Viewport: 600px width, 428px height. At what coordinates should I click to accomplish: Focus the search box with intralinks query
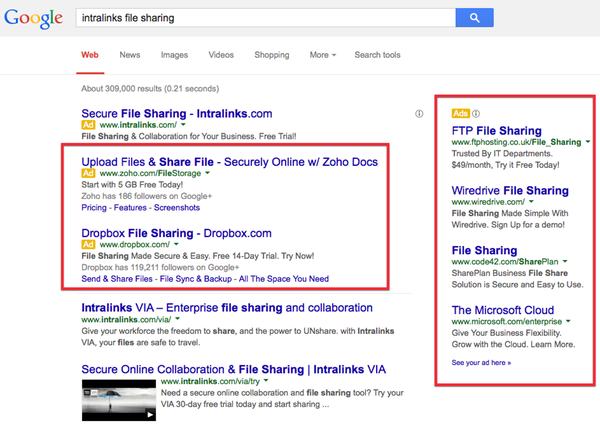coord(266,18)
